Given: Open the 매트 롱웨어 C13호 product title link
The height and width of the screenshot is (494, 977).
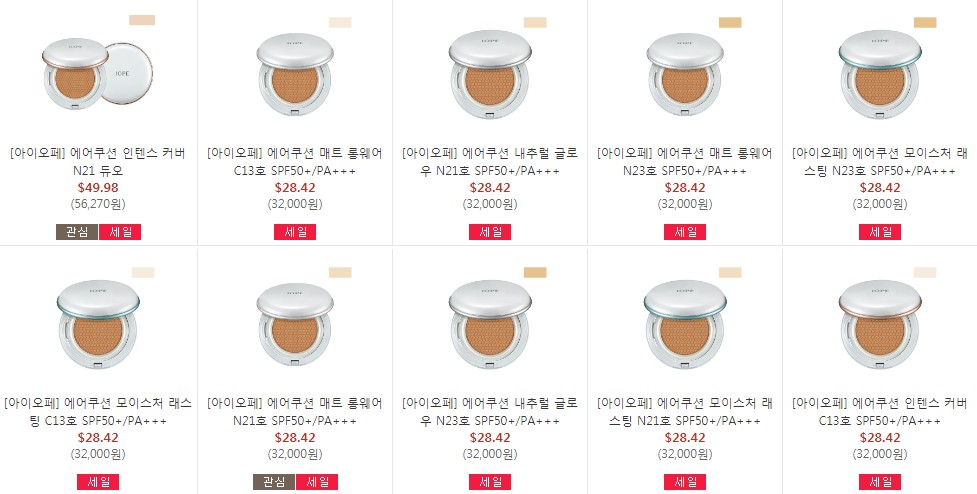Looking at the screenshot, I should [295, 162].
